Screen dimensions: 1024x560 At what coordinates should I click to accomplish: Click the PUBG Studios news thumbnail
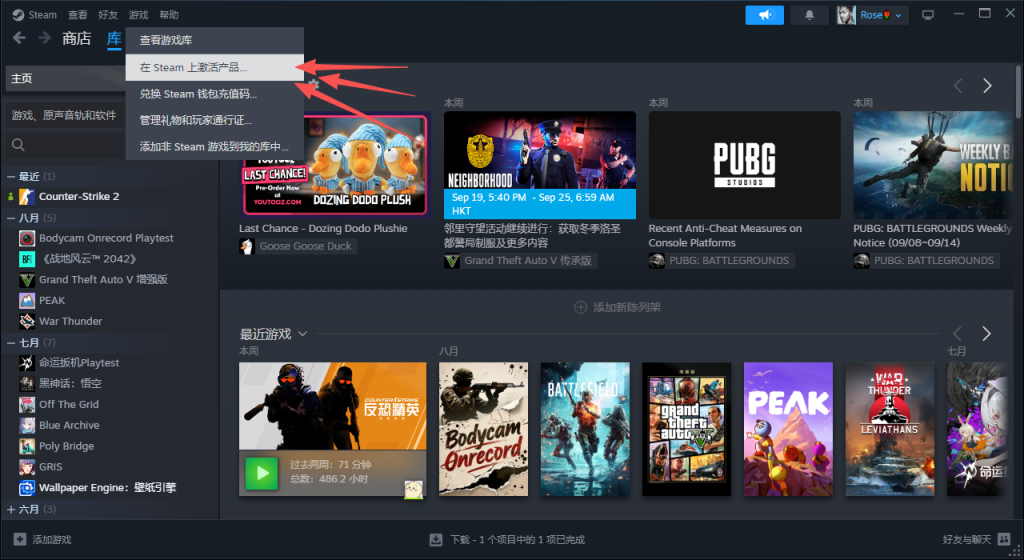coord(744,165)
